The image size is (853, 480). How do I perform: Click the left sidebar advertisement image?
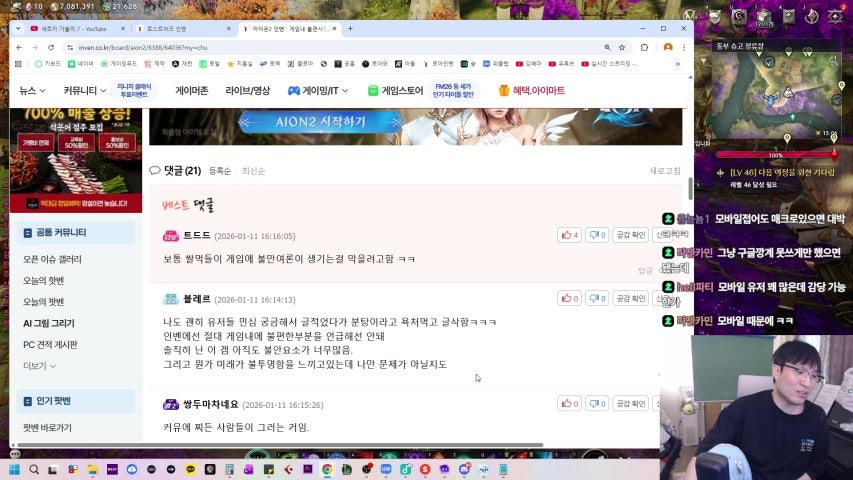(x=76, y=160)
